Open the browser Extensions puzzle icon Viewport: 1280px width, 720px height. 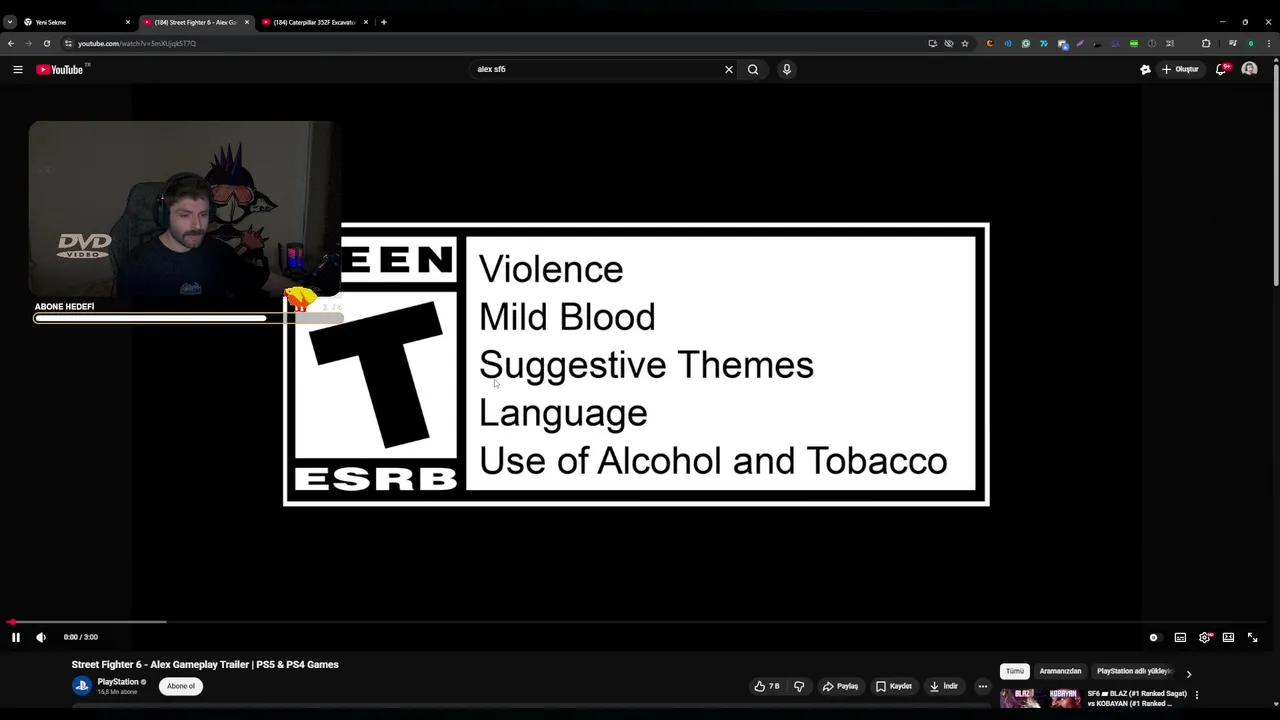1206,43
